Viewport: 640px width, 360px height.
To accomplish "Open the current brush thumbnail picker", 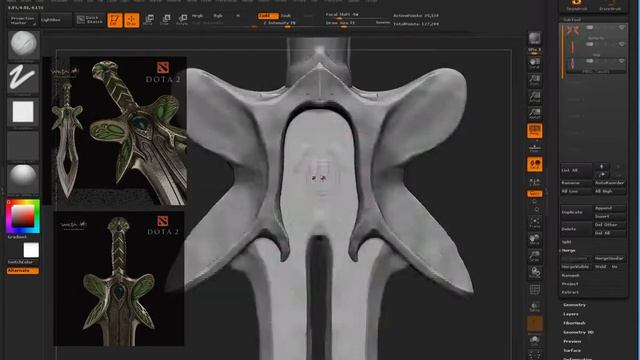I will 23,44.
